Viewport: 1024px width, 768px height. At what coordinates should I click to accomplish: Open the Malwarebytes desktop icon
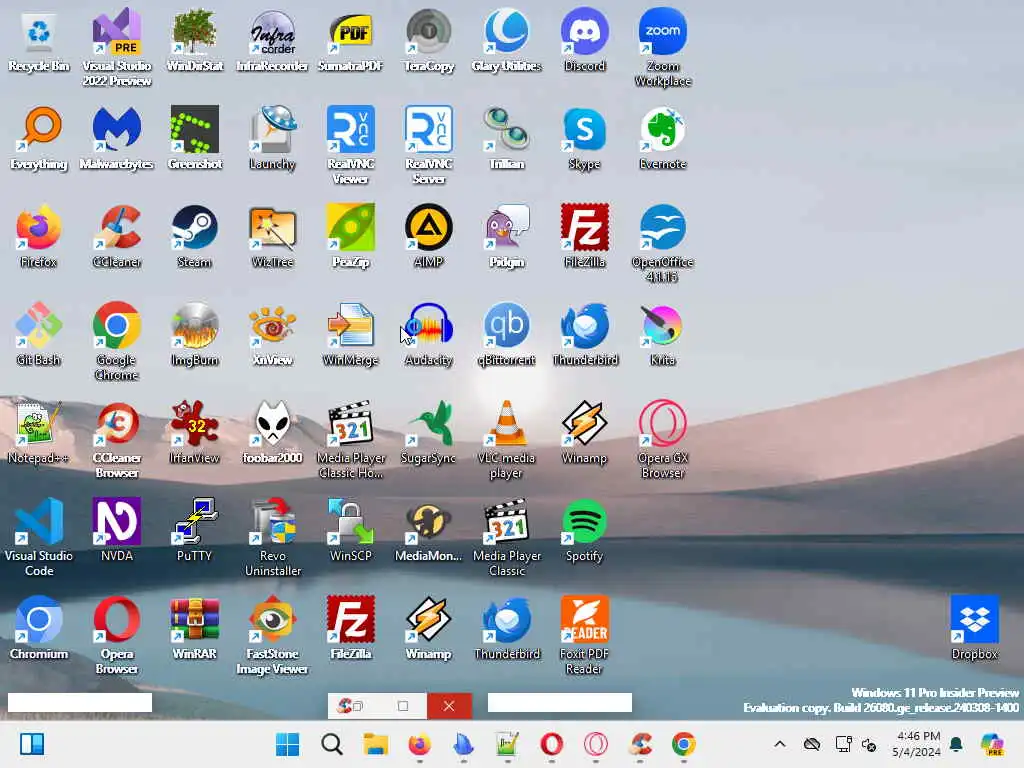tap(116, 138)
